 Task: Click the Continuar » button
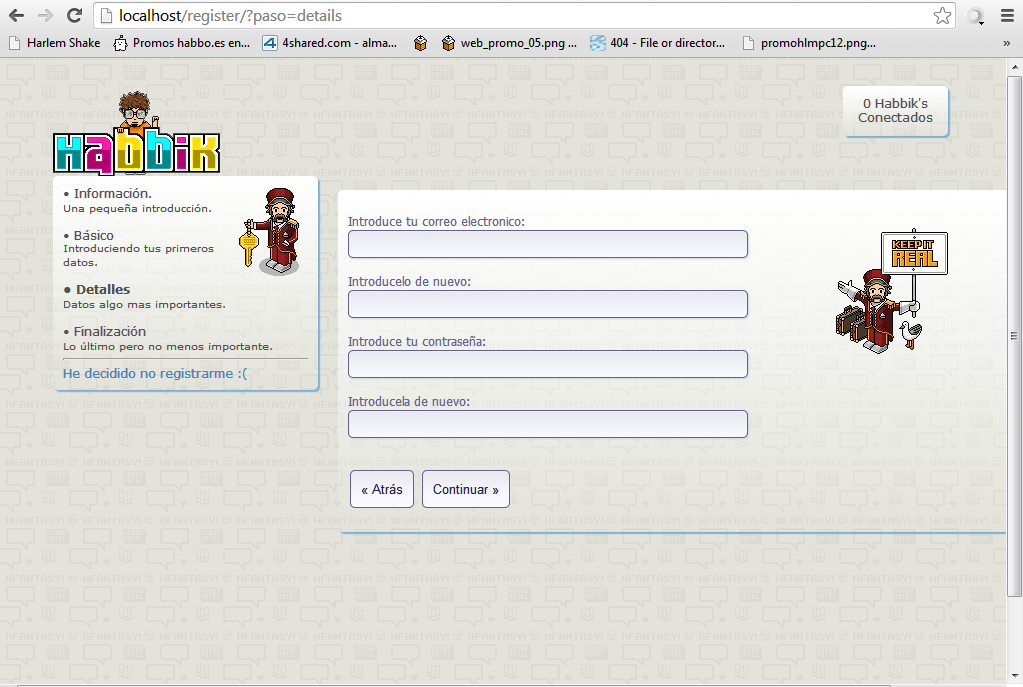pos(466,489)
